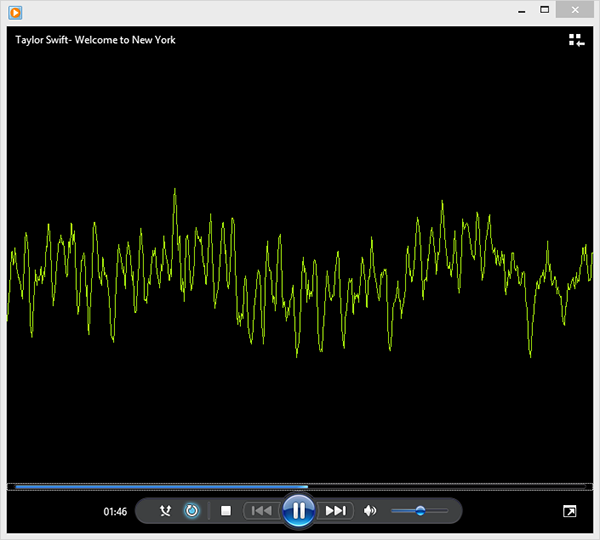Mute the speaker volume
Viewport: 600px width, 540px height.
pos(370,511)
